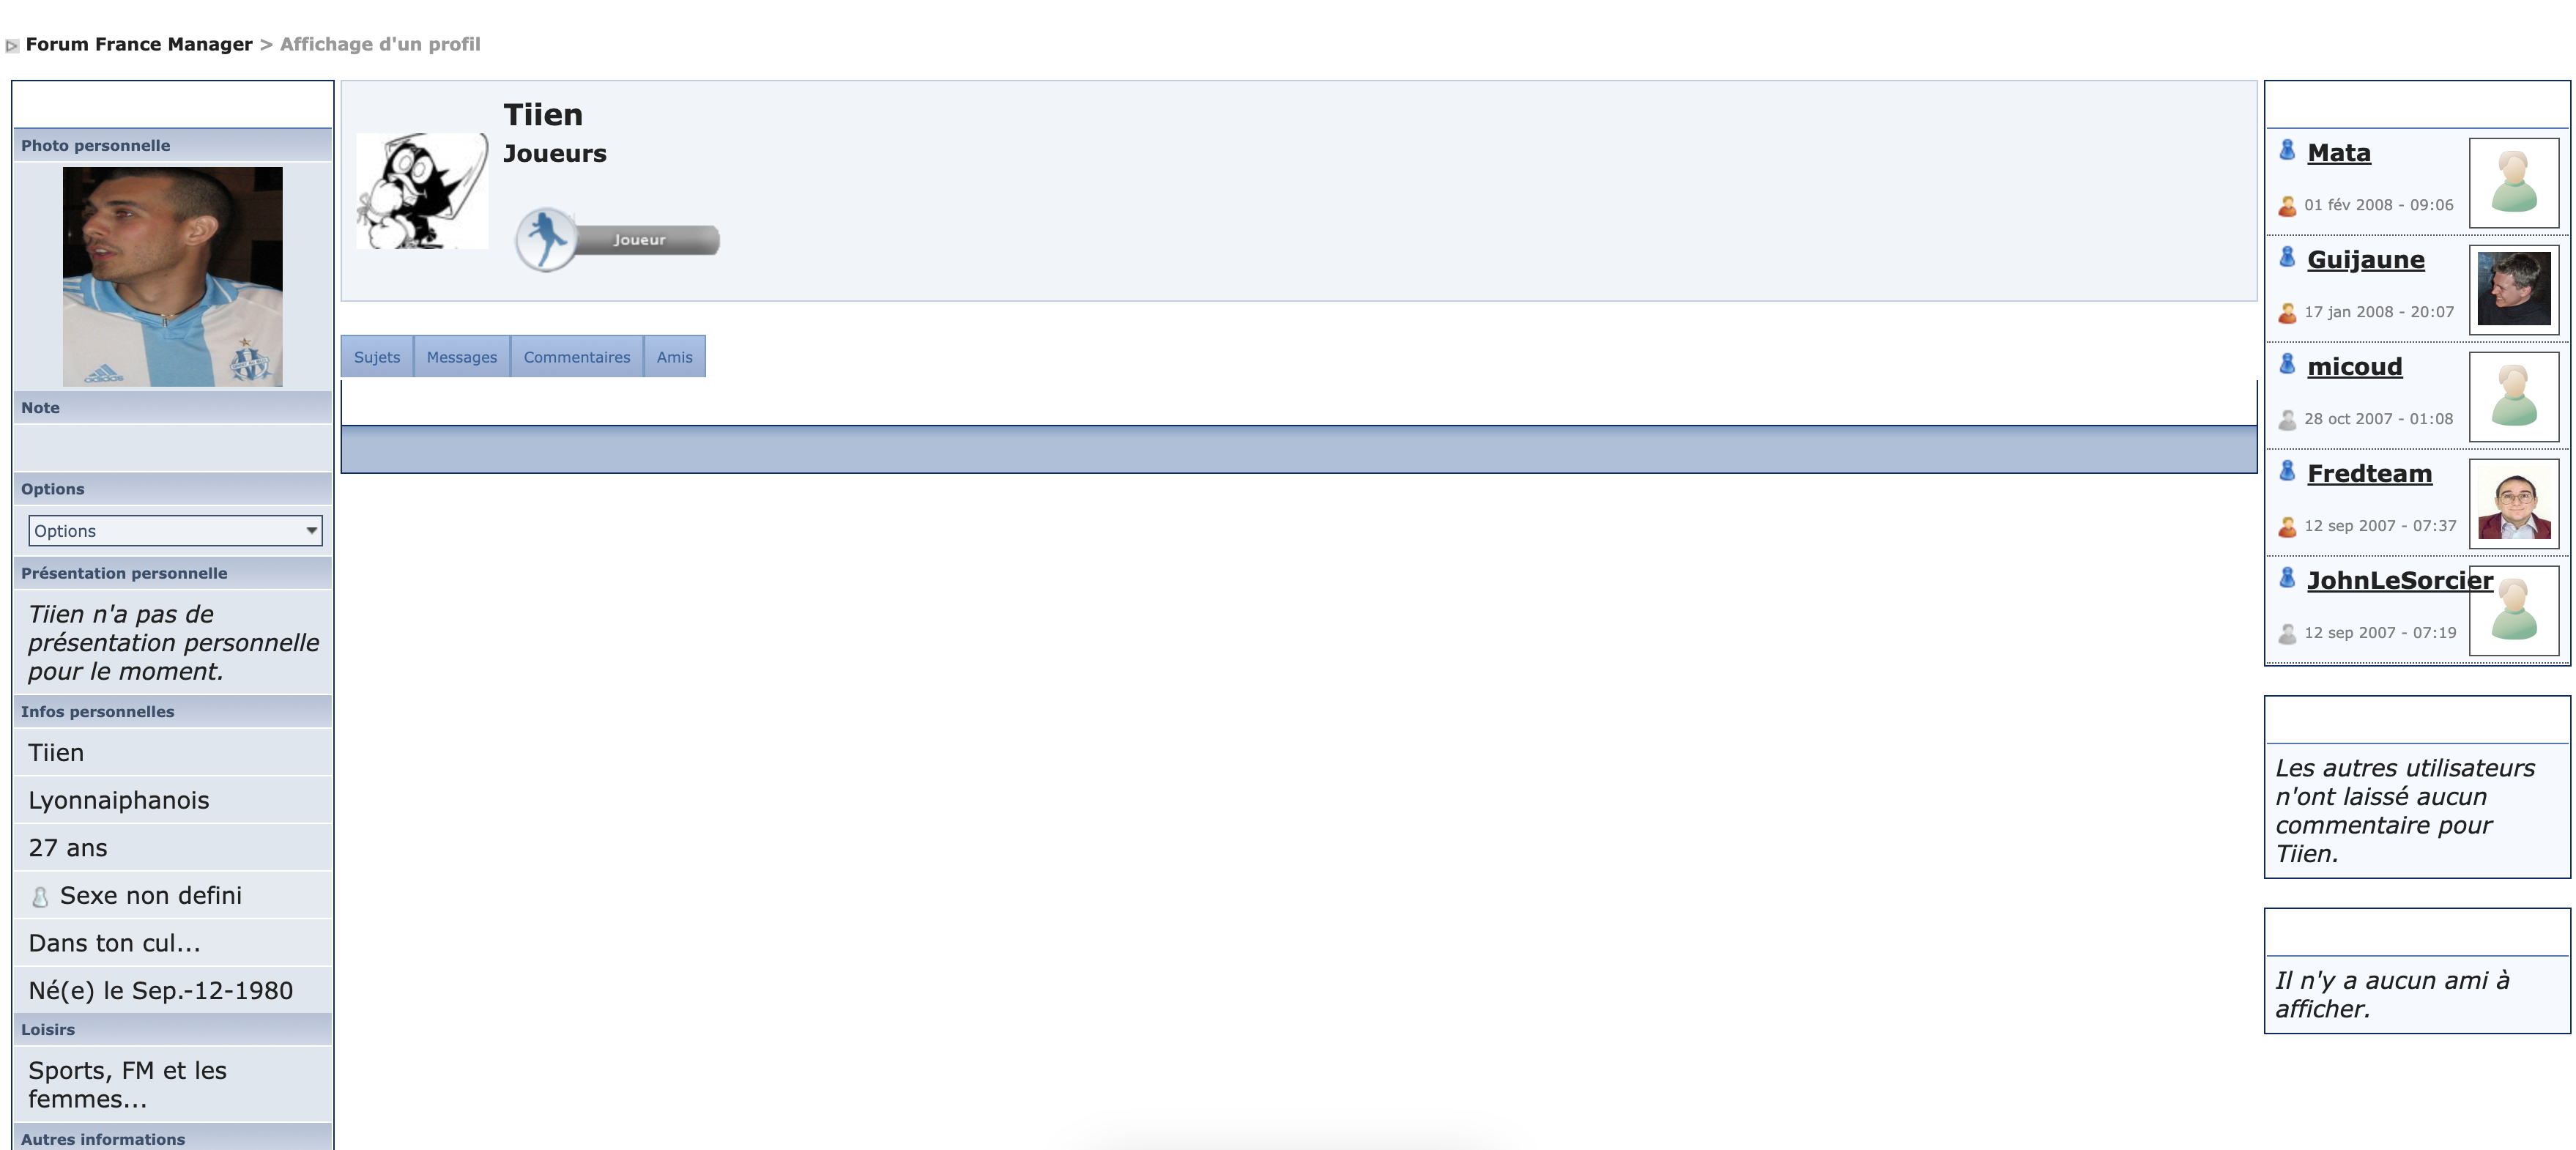Image resolution: width=2576 pixels, height=1150 pixels.
Task: Click the gender icon beside Sexe non defini
Action: (40, 897)
